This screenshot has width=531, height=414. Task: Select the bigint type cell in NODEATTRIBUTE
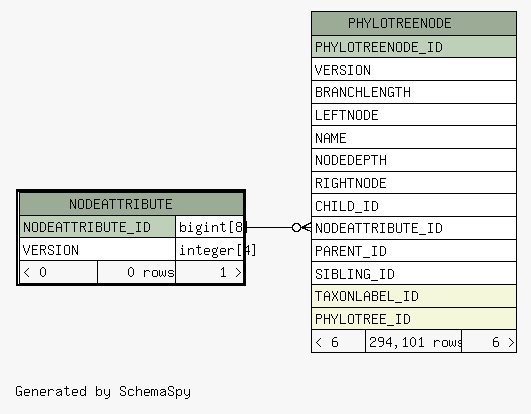click(210, 227)
